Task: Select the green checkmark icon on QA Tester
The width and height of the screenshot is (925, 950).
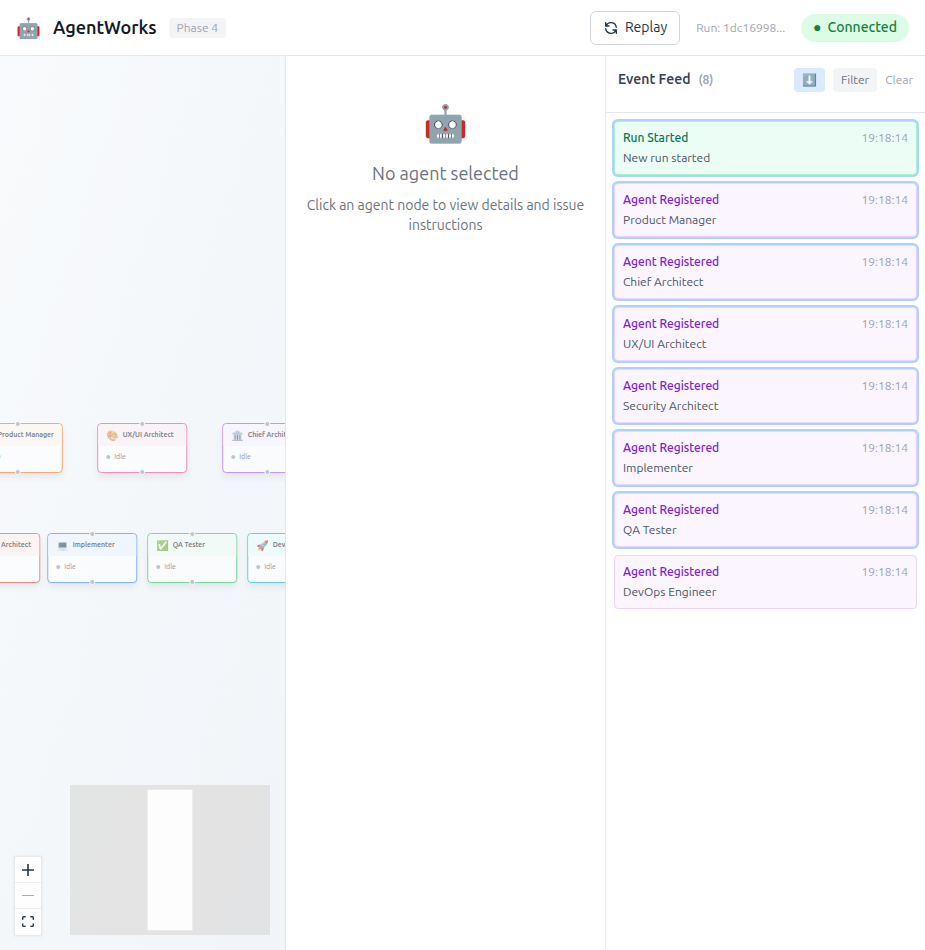Action: click(162, 545)
